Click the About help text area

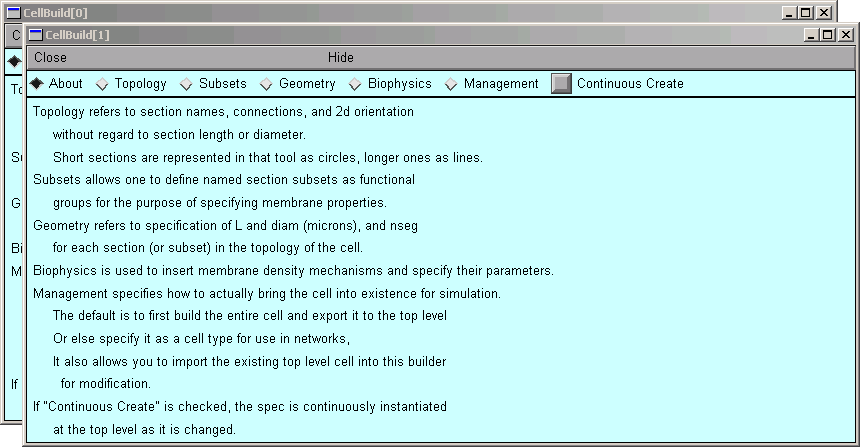(440, 270)
